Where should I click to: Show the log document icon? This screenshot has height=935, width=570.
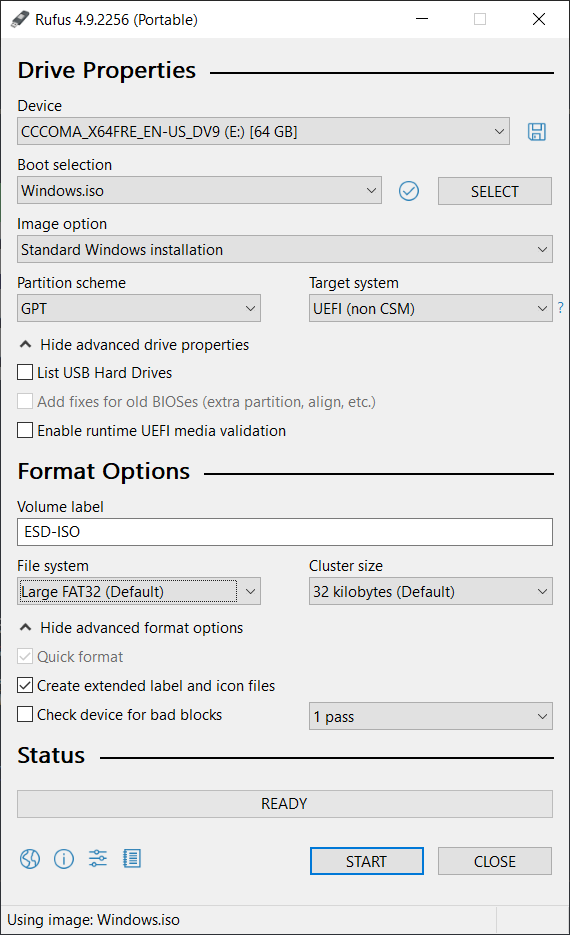pyautogui.click(x=132, y=859)
